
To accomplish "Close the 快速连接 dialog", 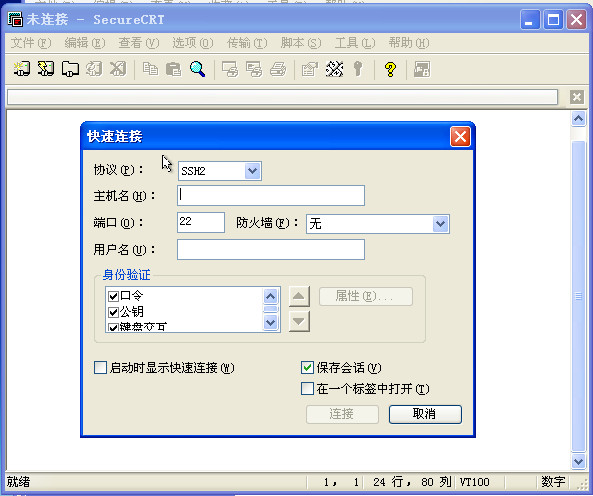I will [460, 136].
